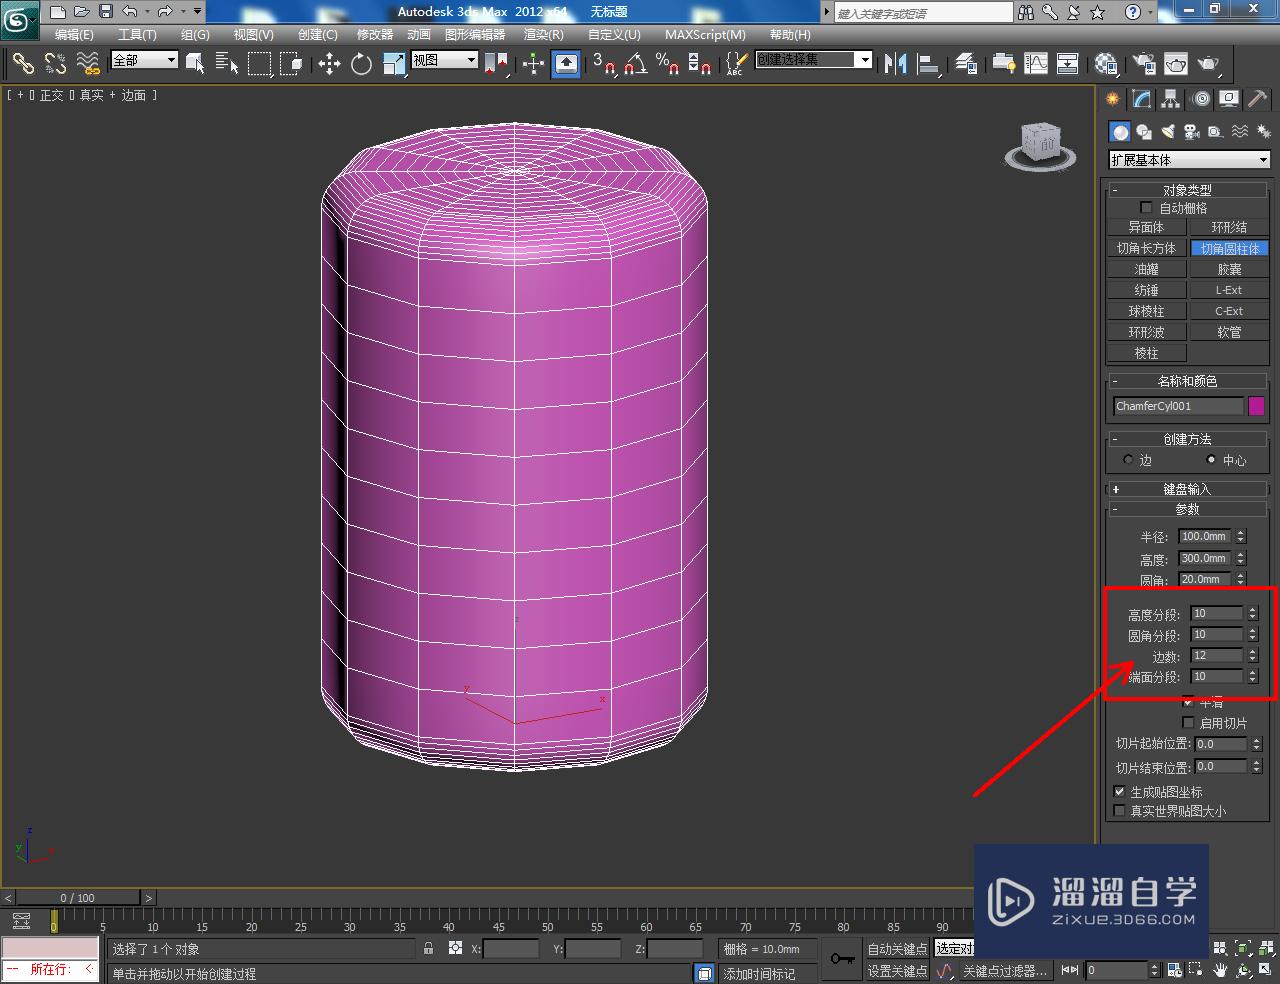Switch to the Hierarchy panel tab
This screenshot has width=1280, height=984.
click(x=1171, y=99)
